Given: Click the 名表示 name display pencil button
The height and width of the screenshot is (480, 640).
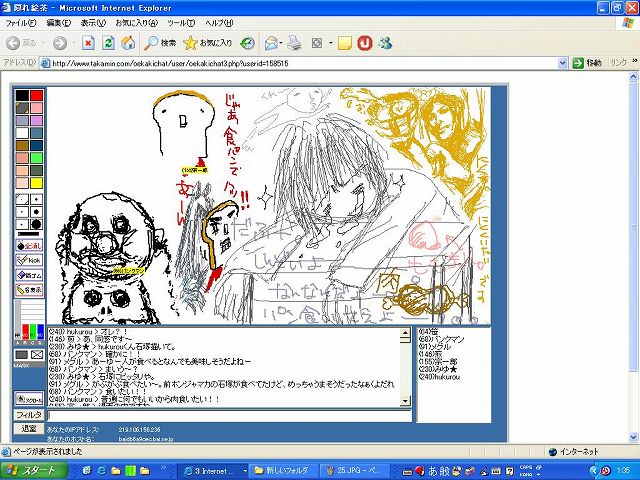Looking at the screenshot, I should point(29,290).
